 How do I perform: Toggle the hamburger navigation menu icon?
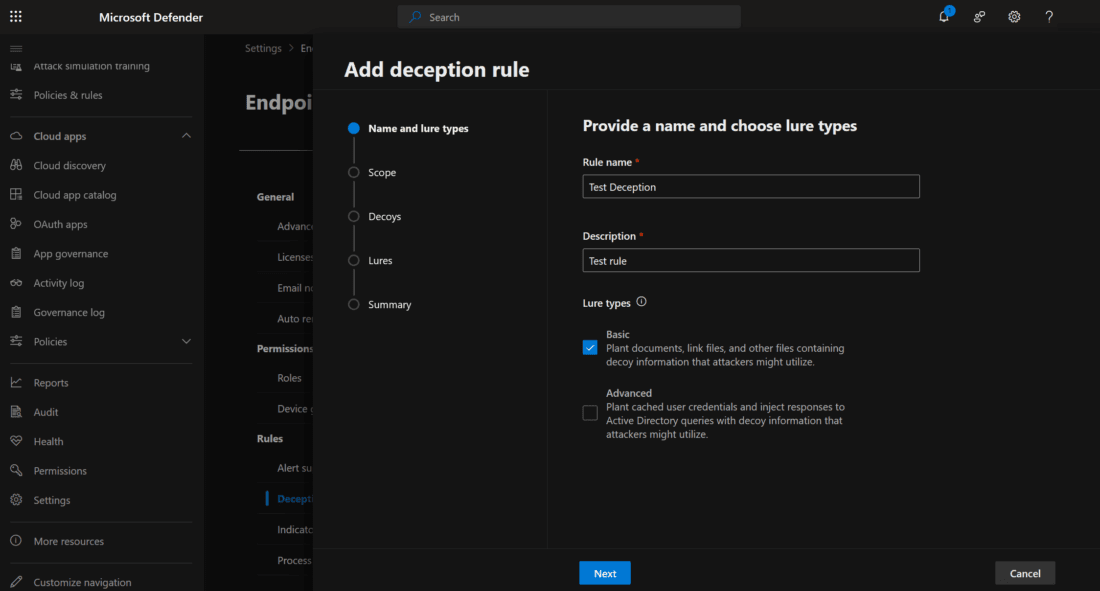pos(16,48)
